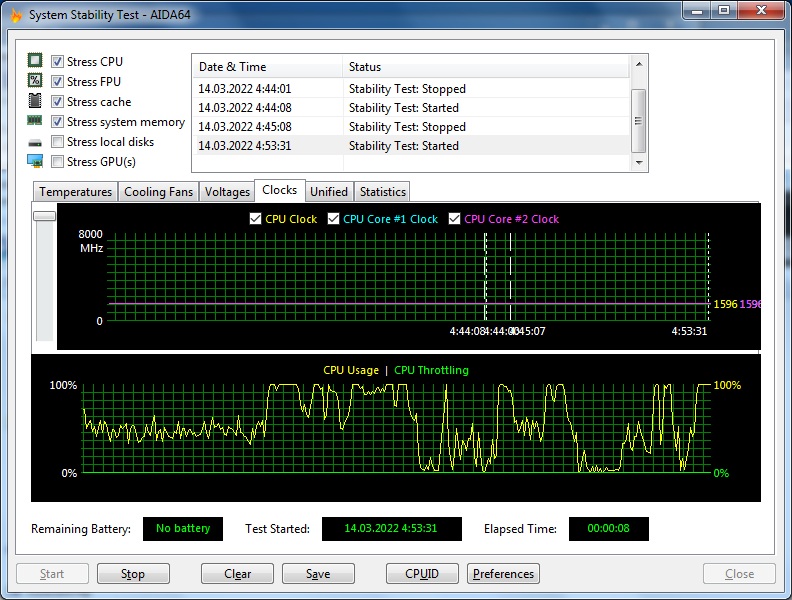Save the test results
Viewport: 792px width, 600px height.
318,574
